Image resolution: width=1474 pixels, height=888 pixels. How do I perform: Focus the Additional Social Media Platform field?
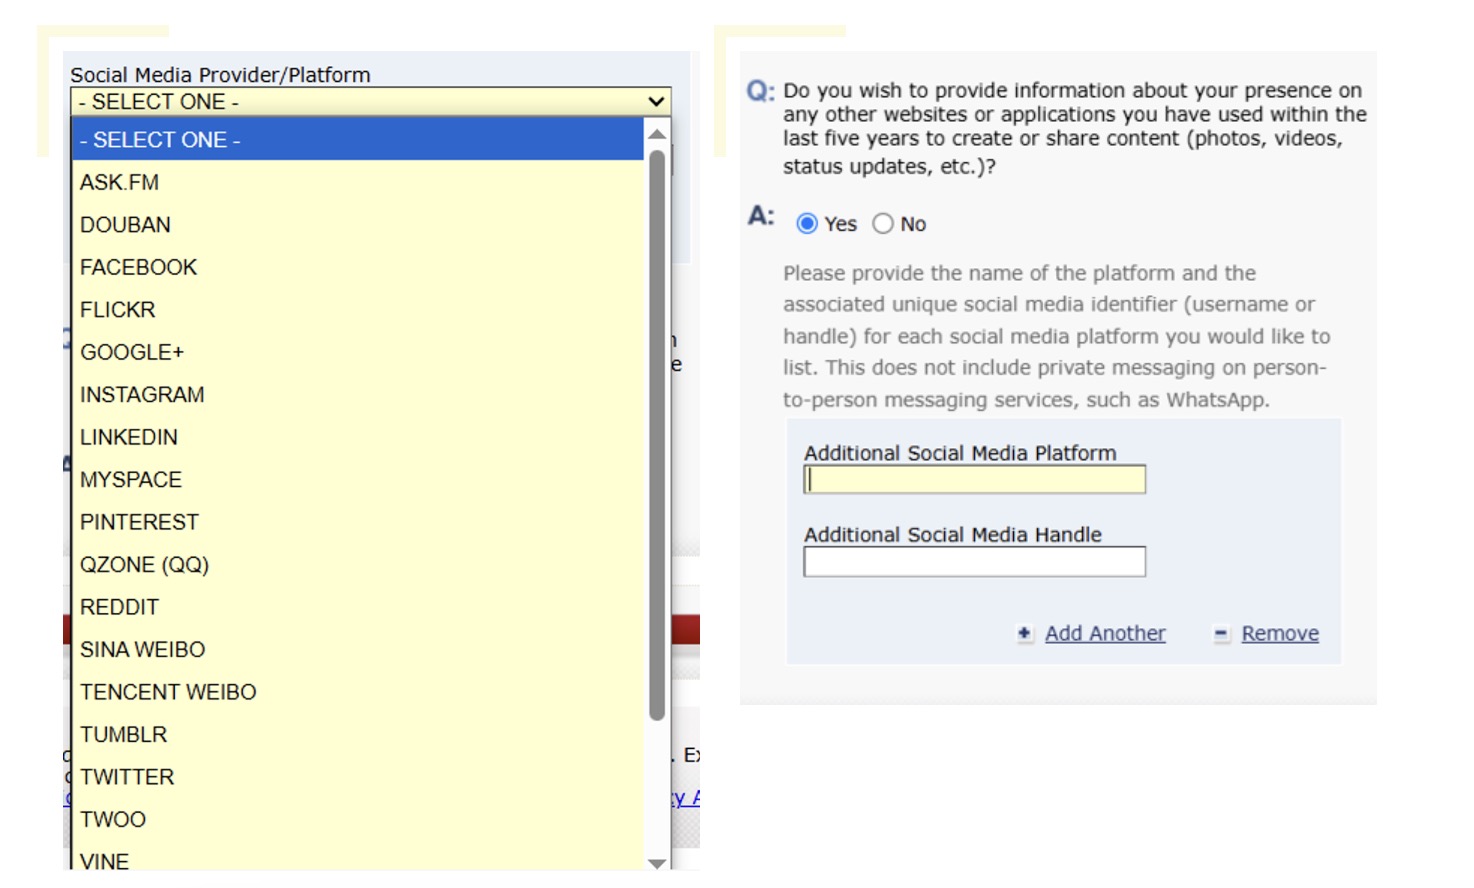(975, 480)
